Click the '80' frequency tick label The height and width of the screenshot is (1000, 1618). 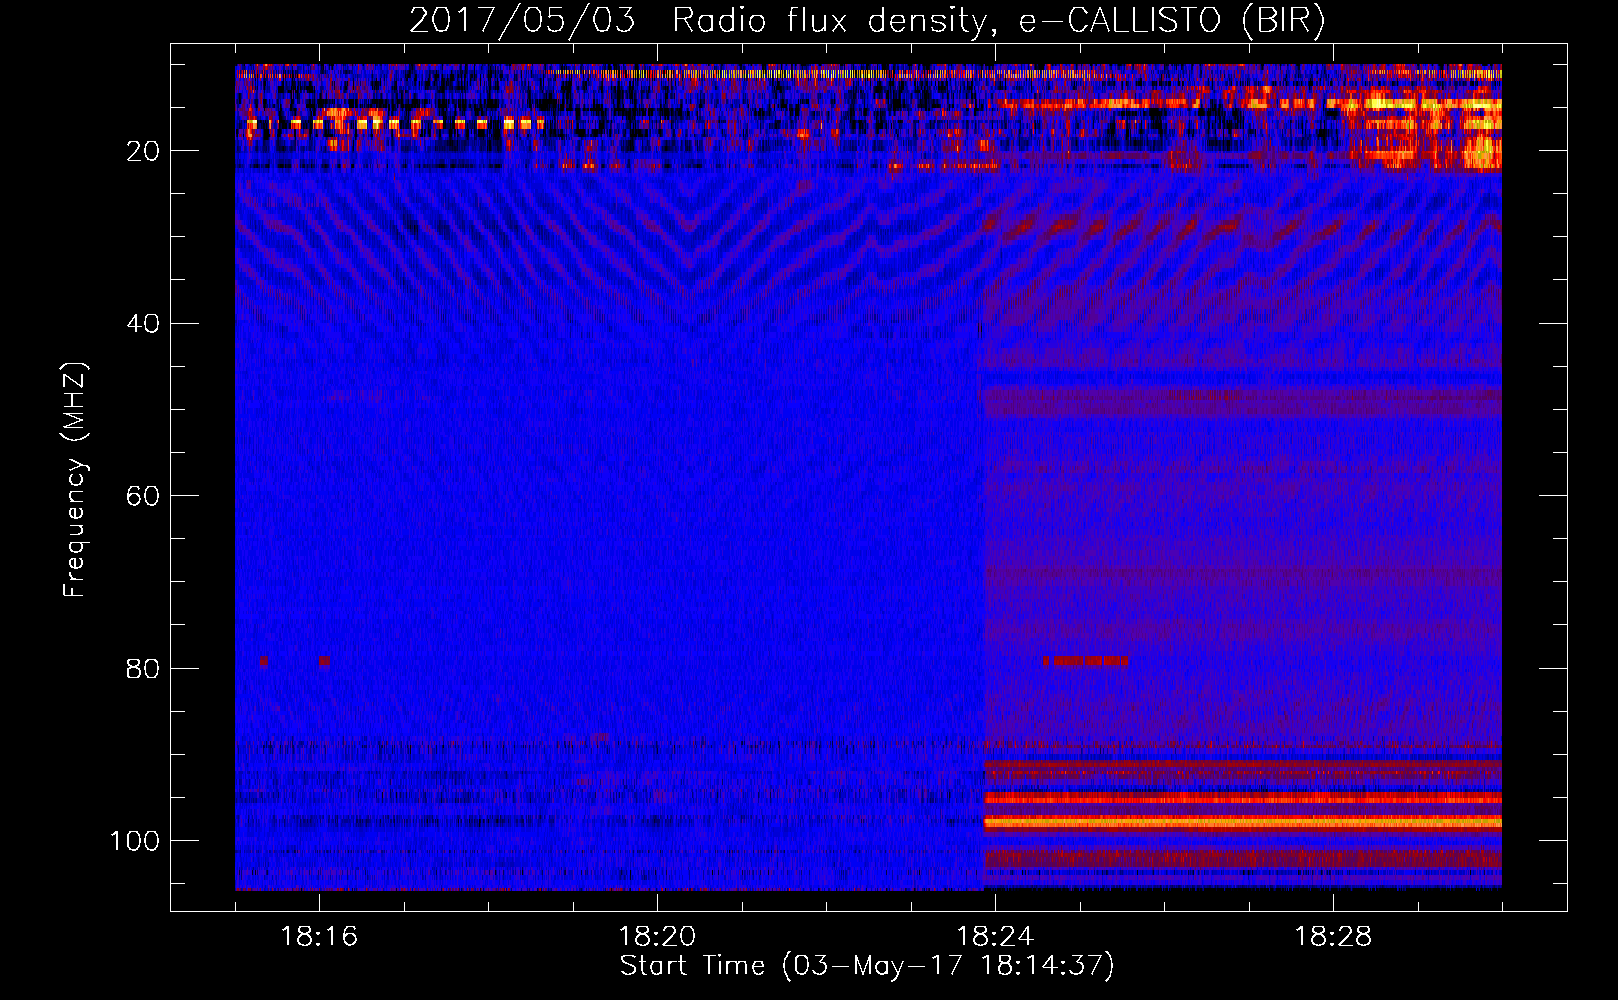click(x=143, y=668)
